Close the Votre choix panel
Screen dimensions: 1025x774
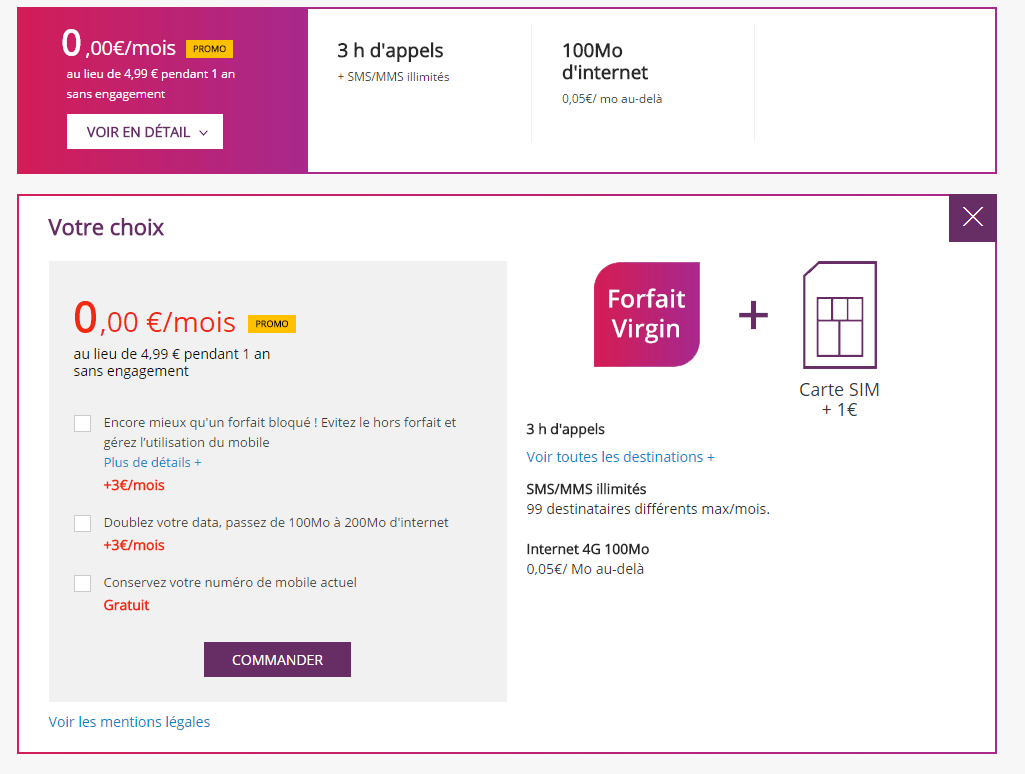[x=972, y=217]
